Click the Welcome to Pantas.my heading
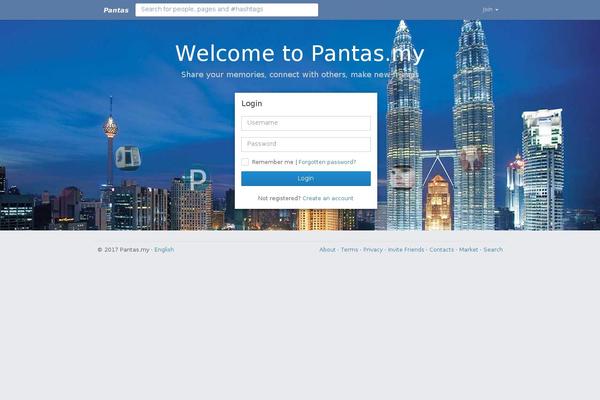 [300, 53]
